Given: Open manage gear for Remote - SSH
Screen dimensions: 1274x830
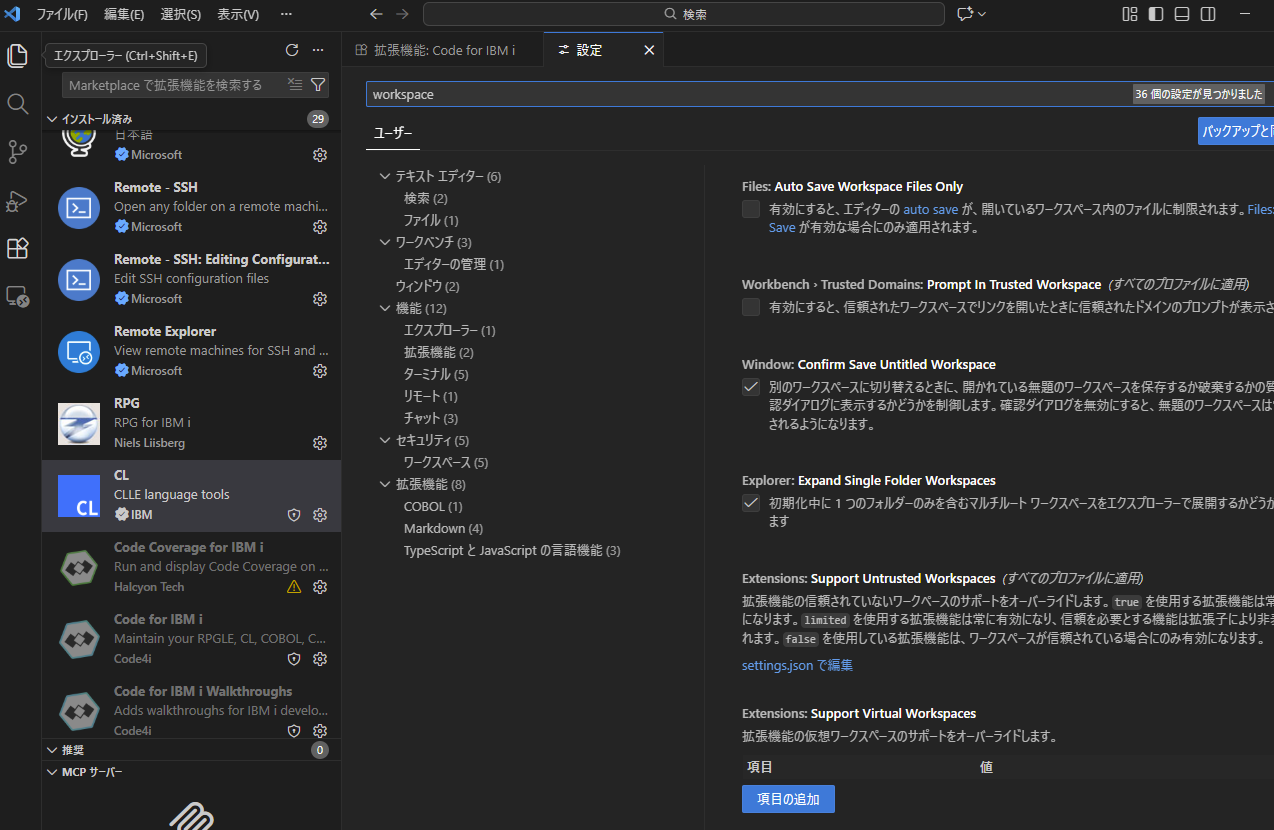Looking at the screenshot, I should pos(320,227).
